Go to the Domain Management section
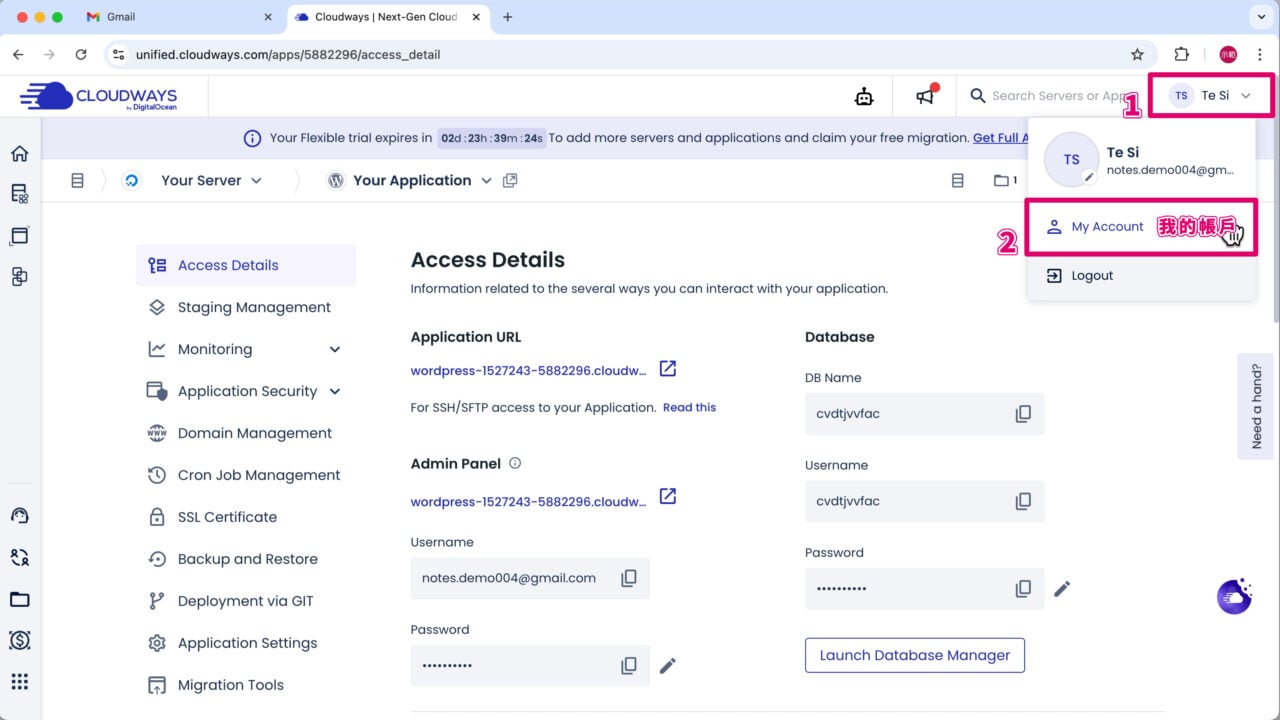The width and height of the screenshot is (1280, 720). click(254, 433)
